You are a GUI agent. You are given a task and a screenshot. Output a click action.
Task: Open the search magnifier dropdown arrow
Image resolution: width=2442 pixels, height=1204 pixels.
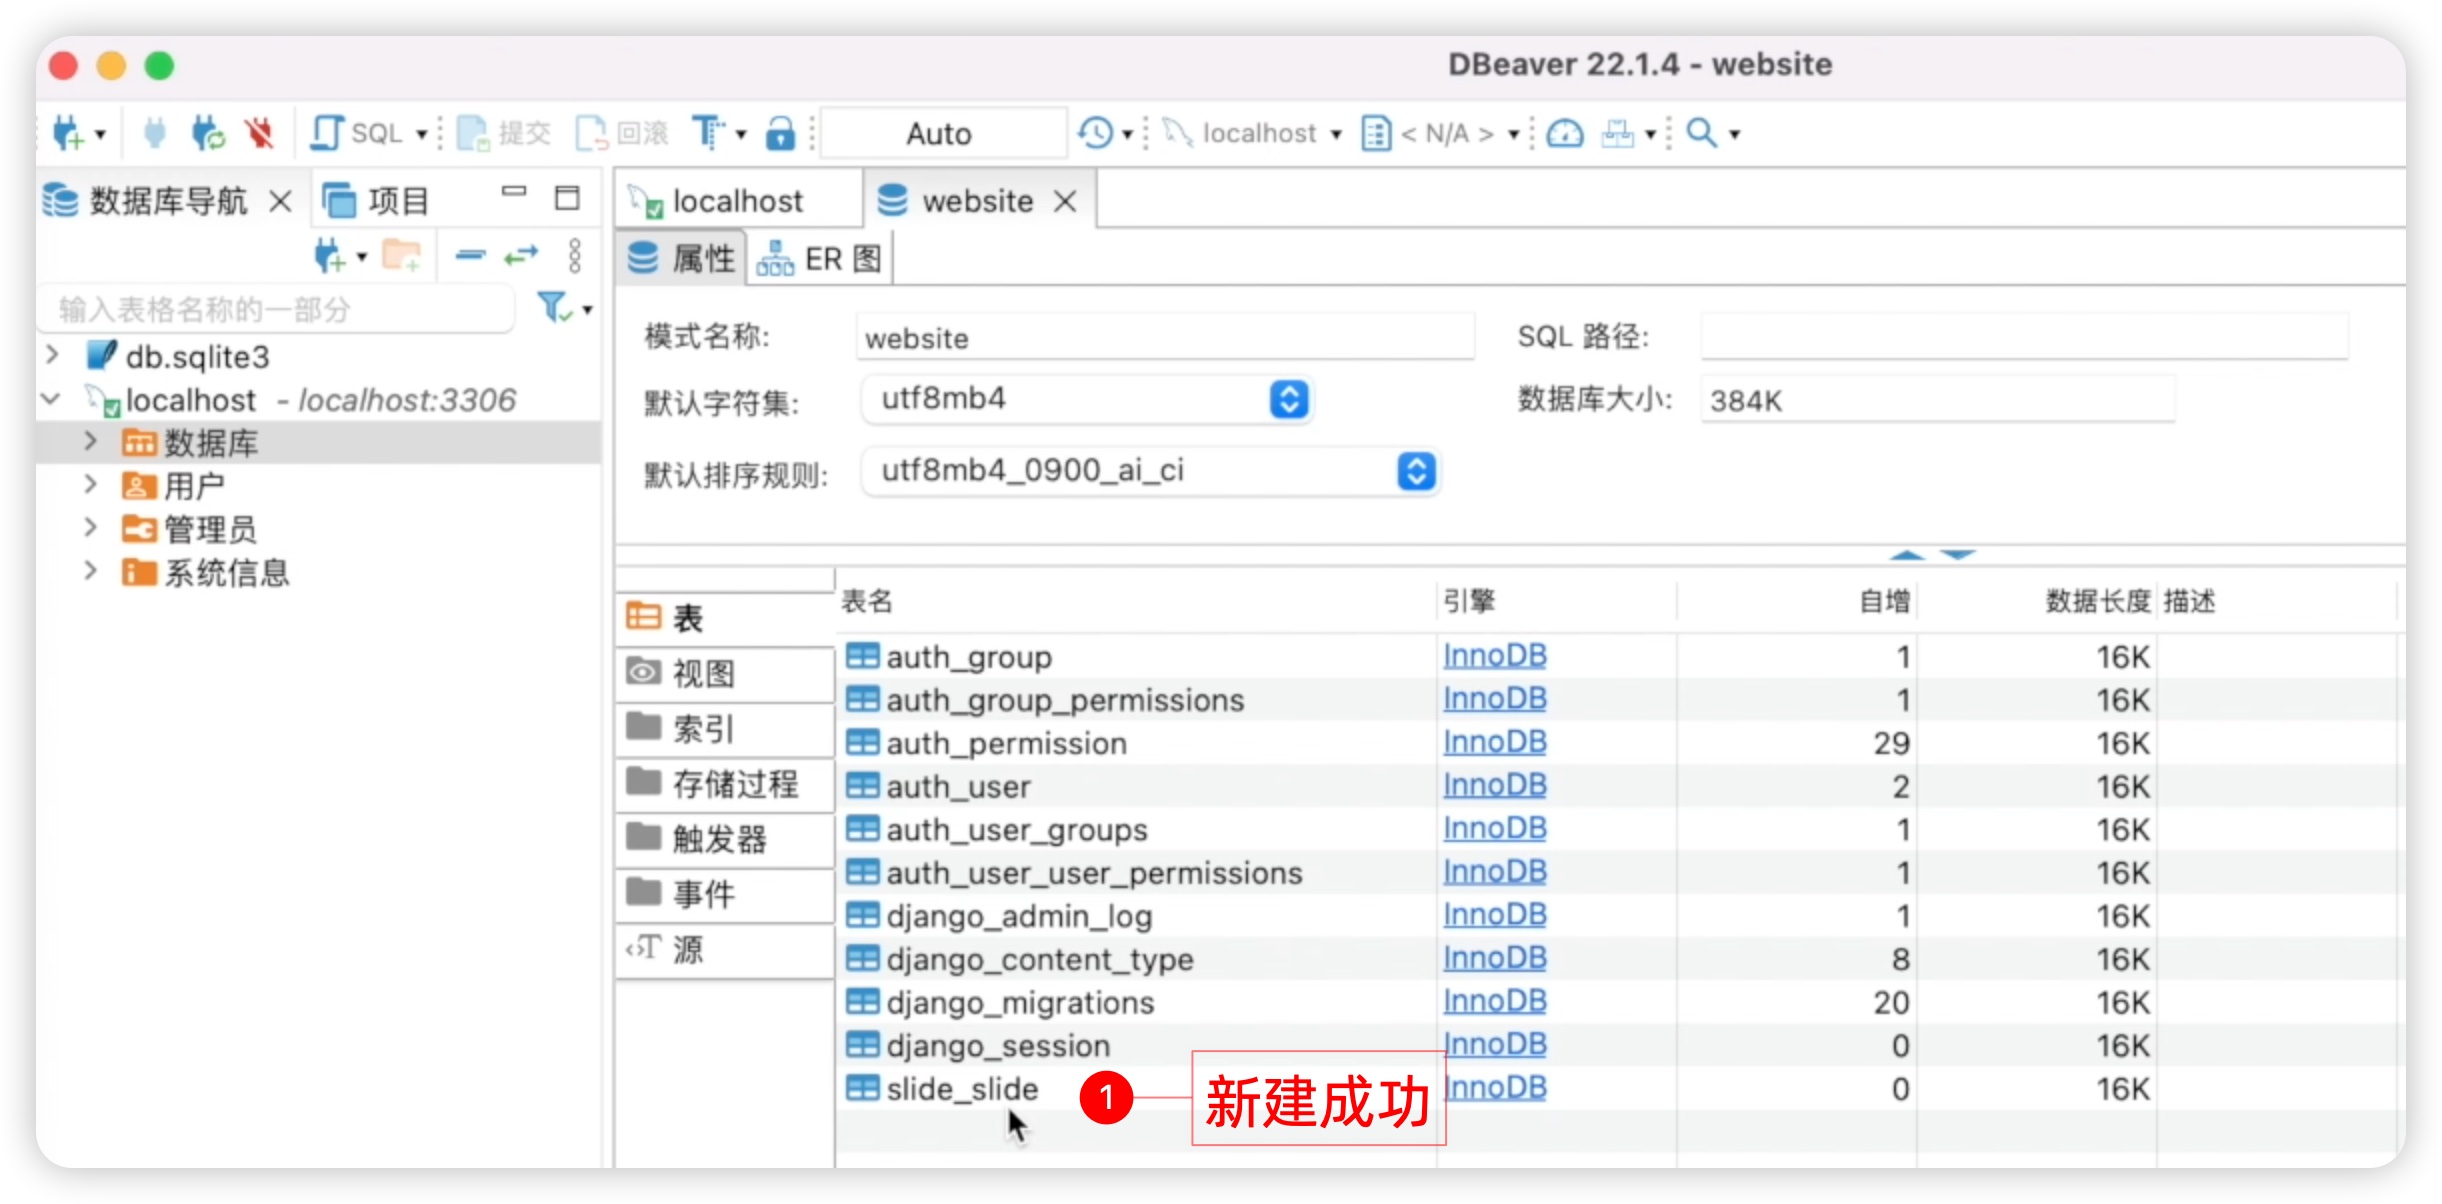pos(1735,134)
